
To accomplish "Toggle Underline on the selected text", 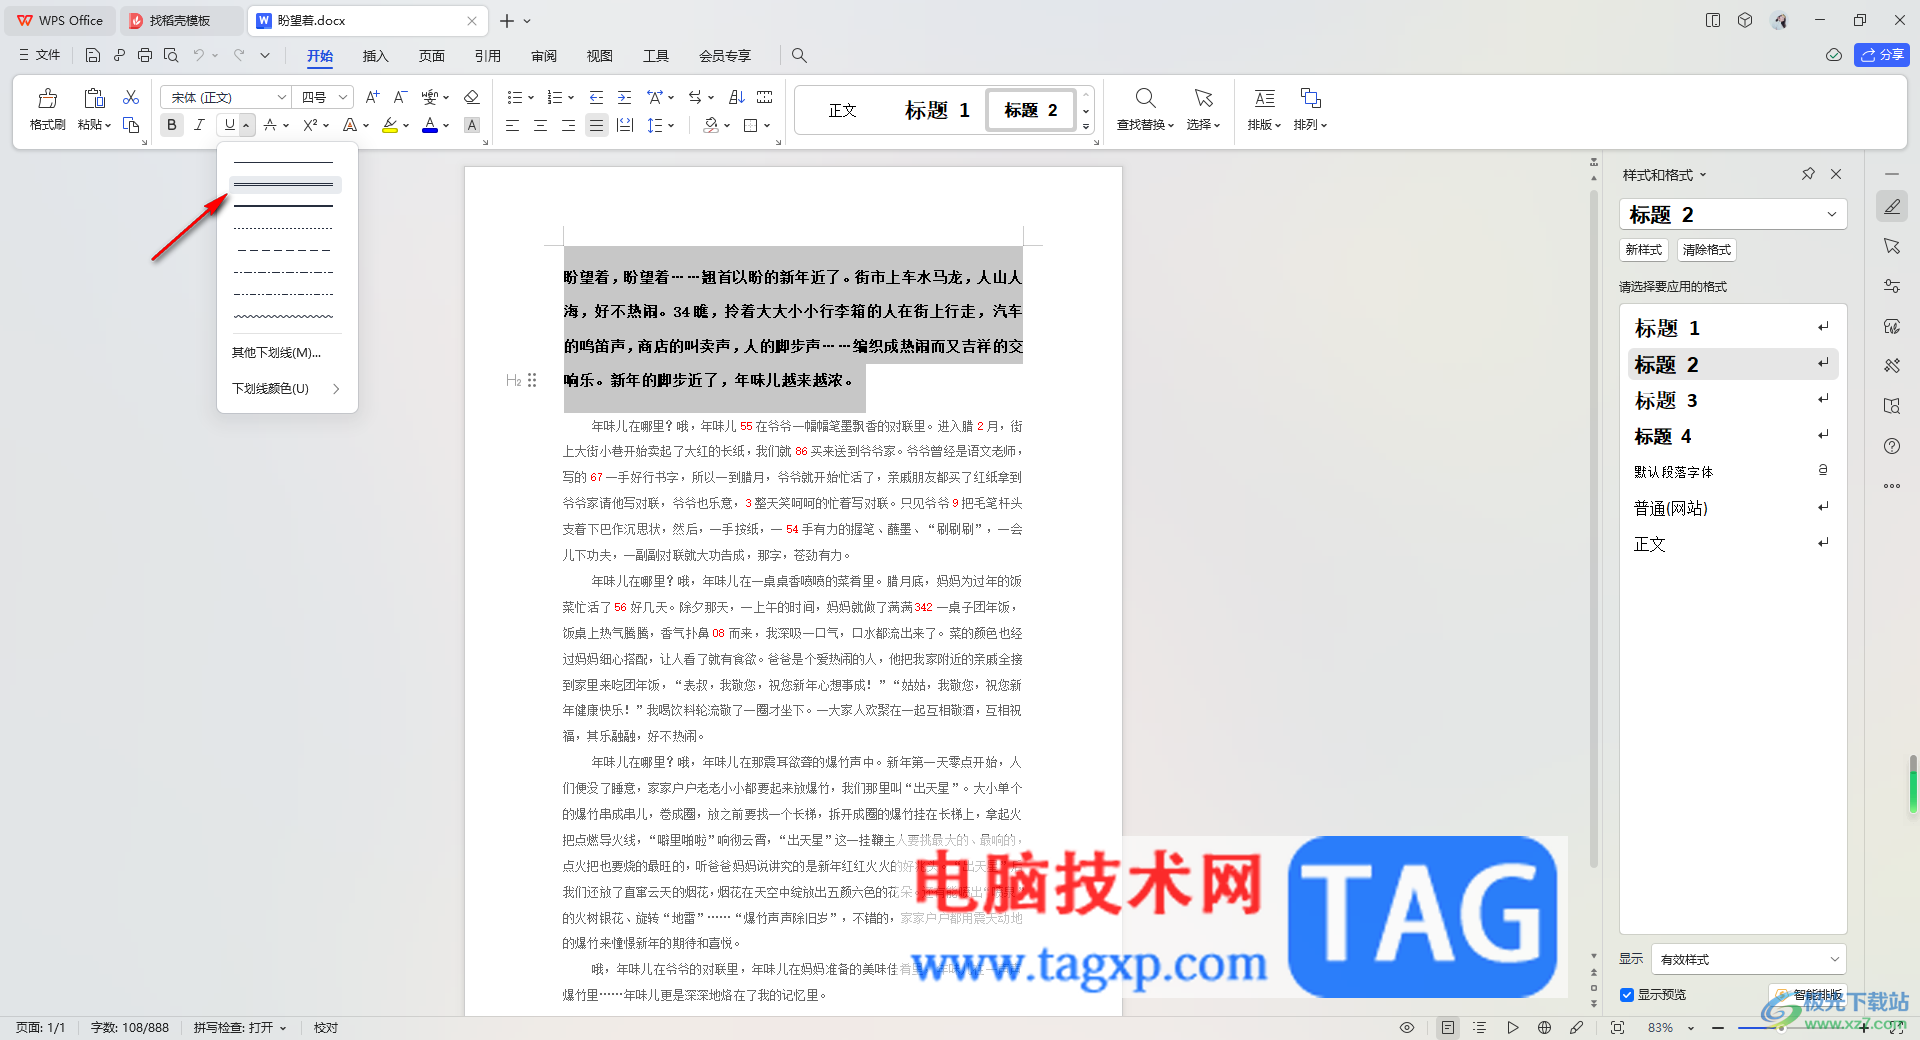I will coord(229,125).
